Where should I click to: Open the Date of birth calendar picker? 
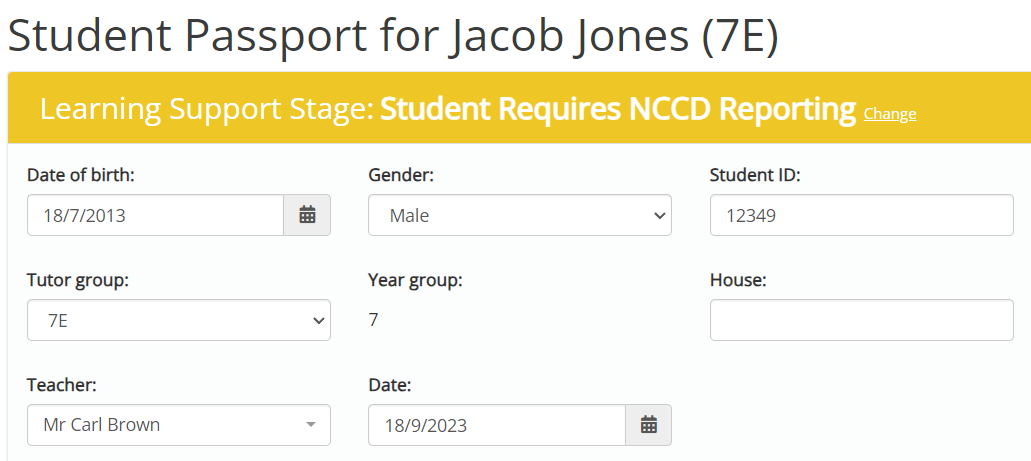(x=307, y=214)
